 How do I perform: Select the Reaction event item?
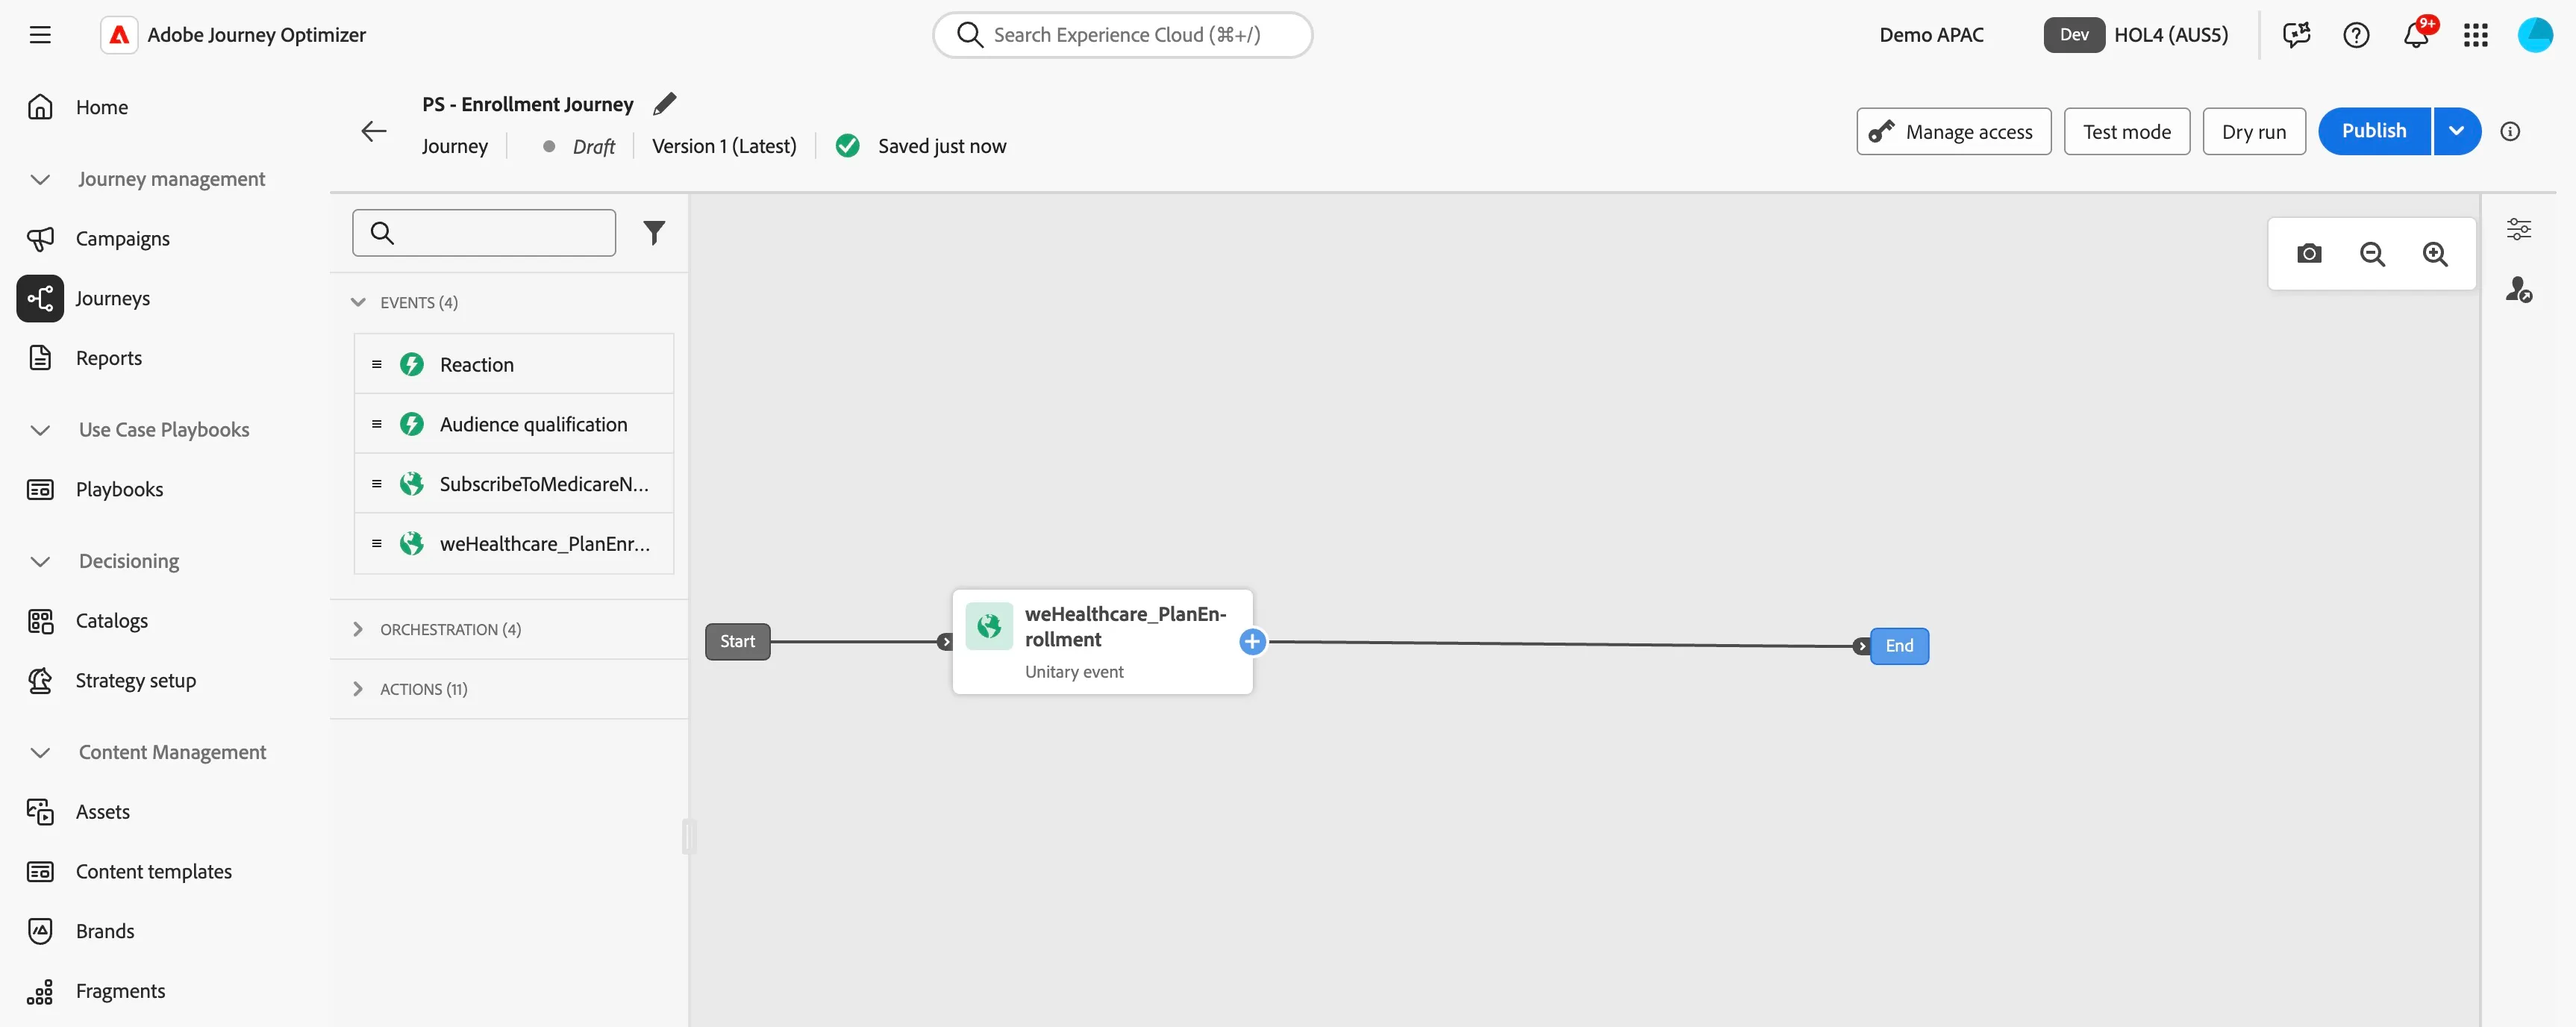[513, 364]
